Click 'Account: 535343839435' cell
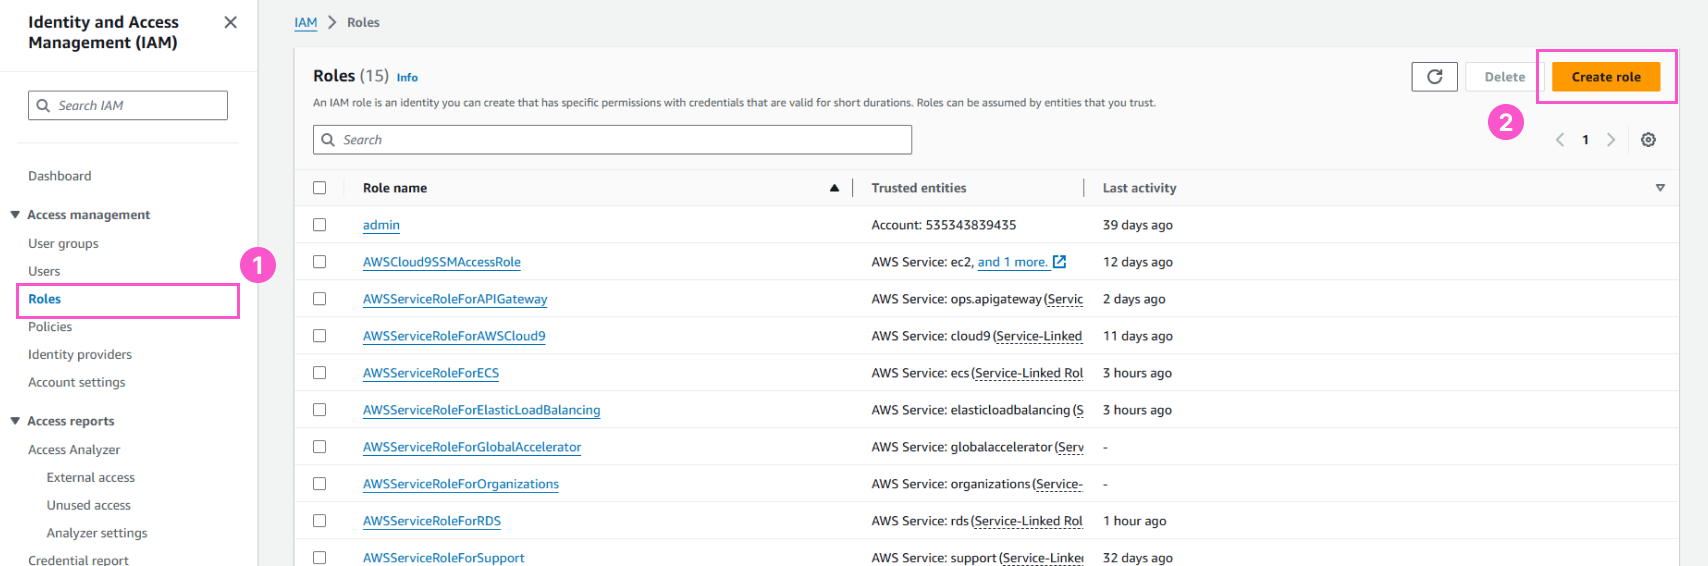This screenshot has height=566, width=1708. (943, 225)
